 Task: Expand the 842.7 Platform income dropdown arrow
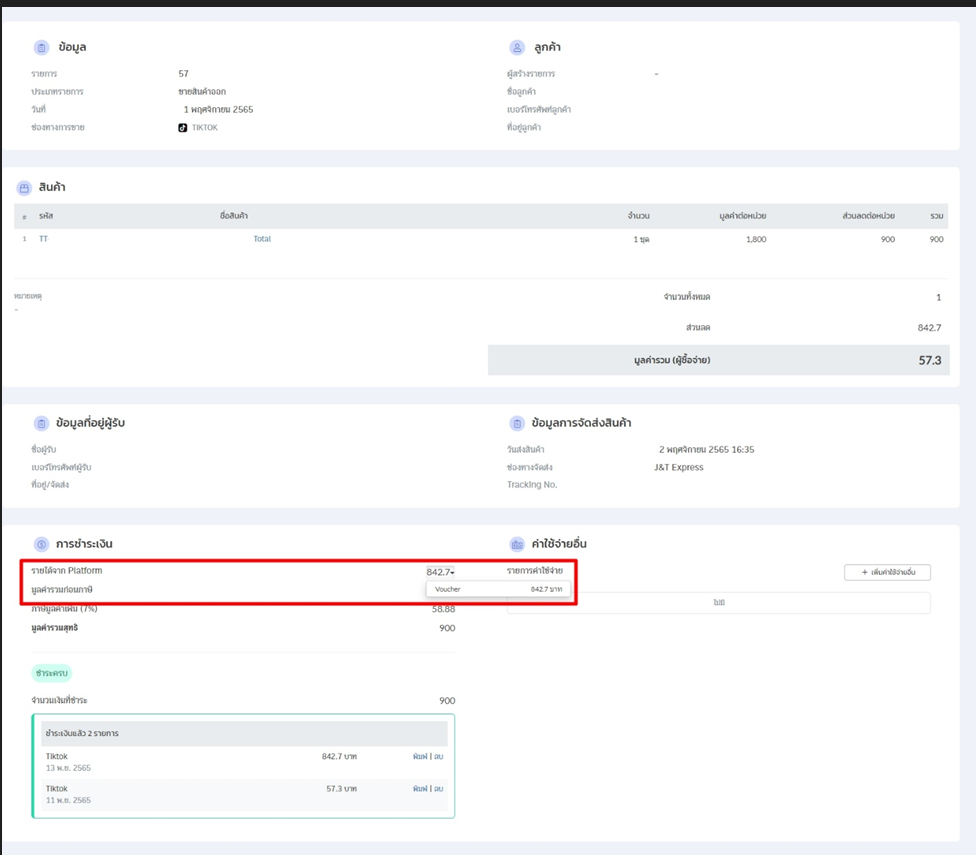point(453,572)
